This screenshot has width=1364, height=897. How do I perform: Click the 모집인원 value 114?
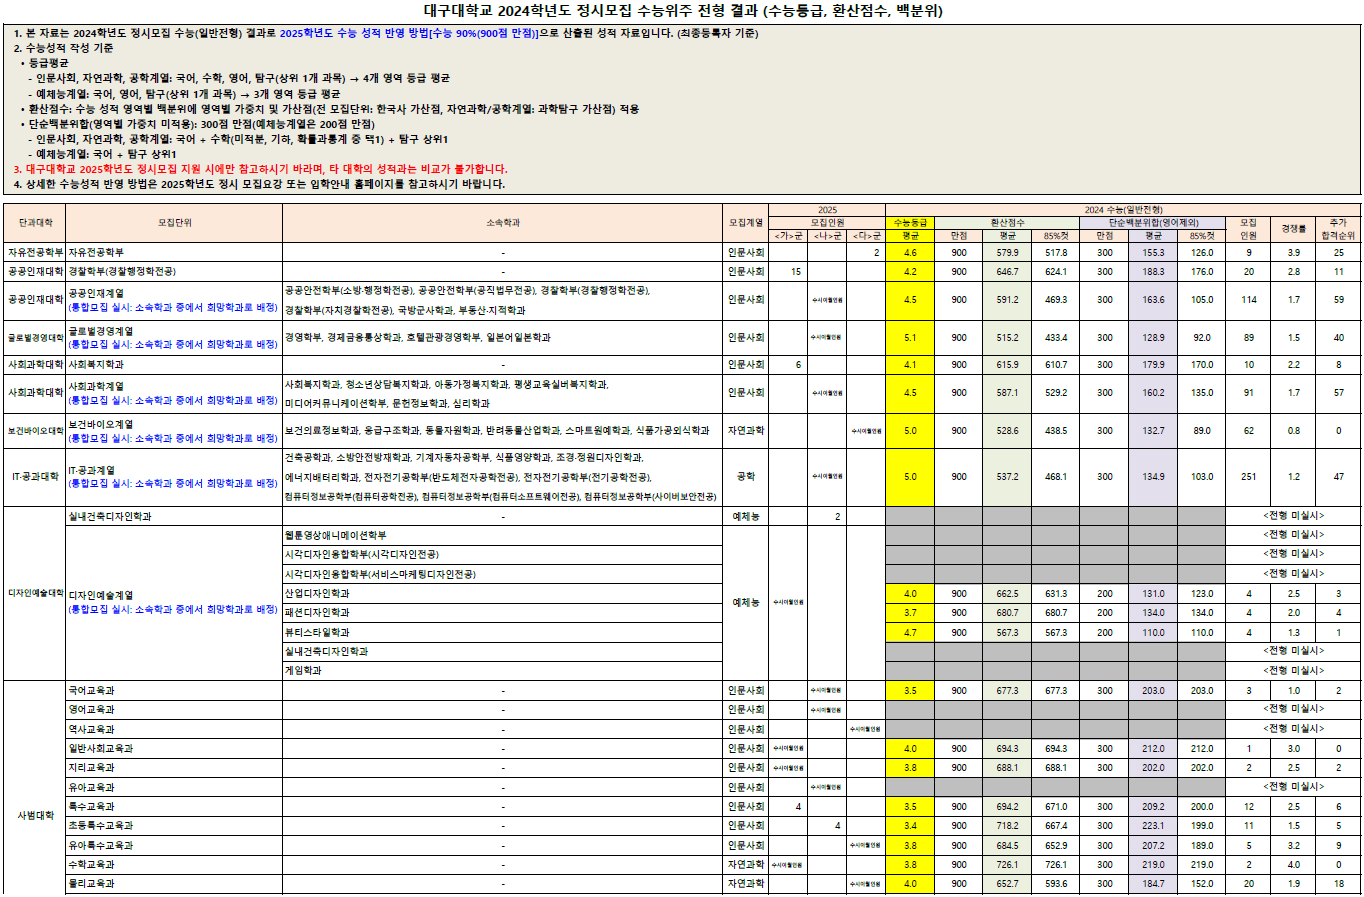click(x=1248, y=300)
